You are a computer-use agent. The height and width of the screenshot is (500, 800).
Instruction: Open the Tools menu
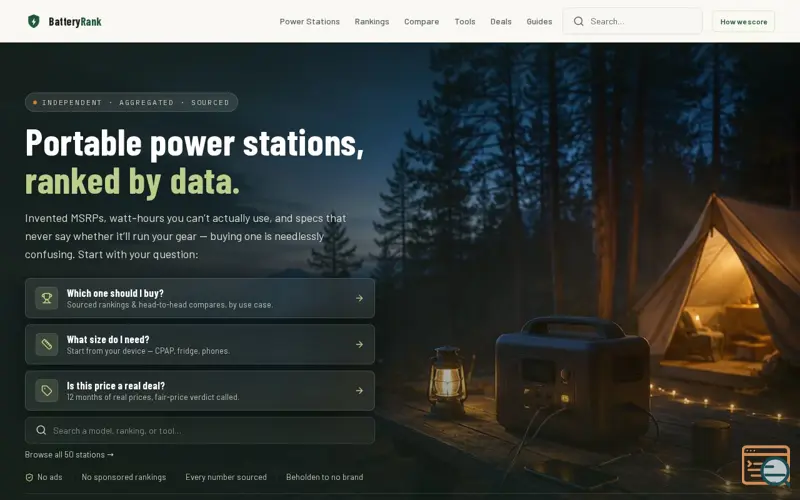pyautogui.click(x=465, y=21)
